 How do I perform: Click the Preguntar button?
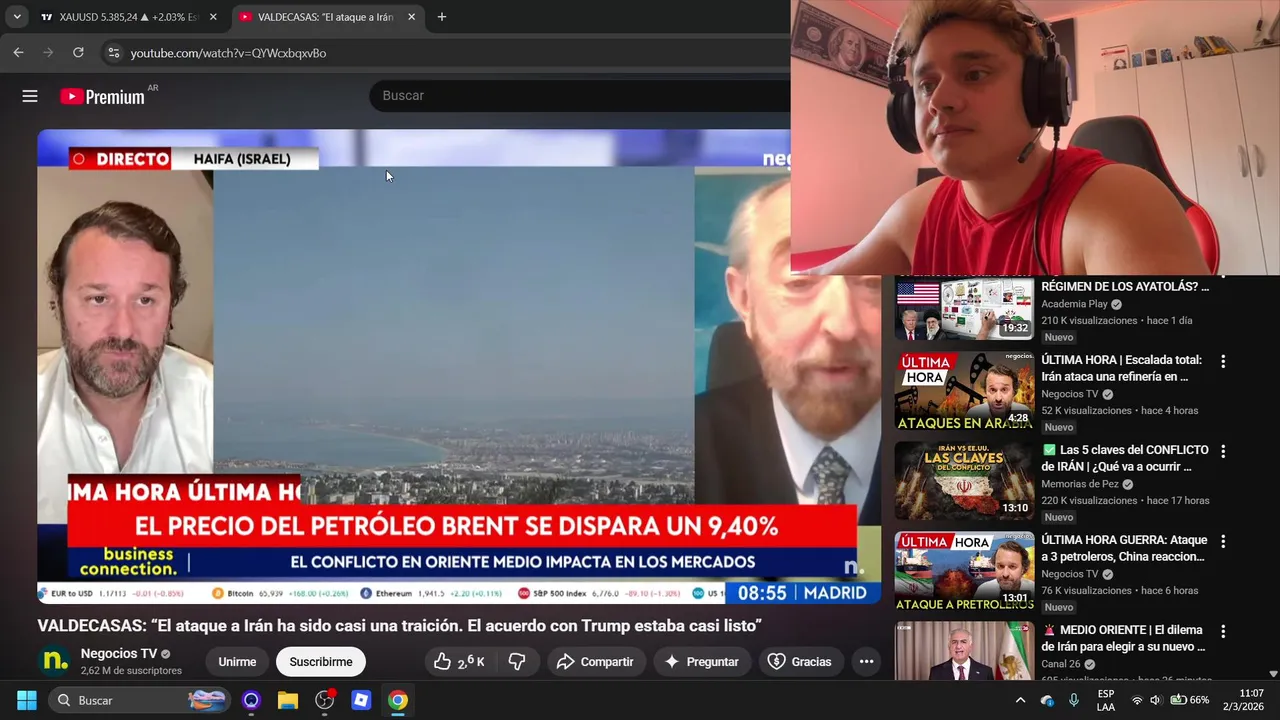tap(702, 661)
